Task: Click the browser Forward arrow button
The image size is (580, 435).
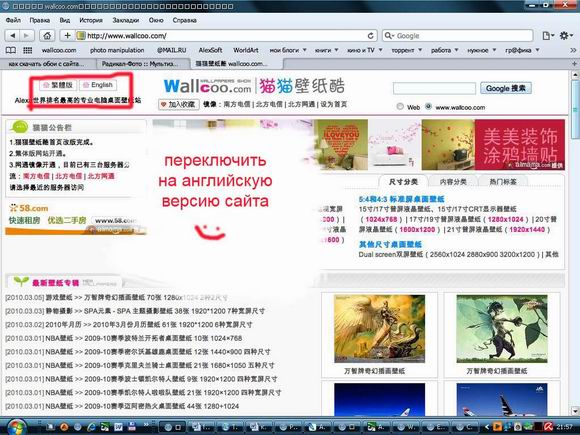Action: [x=27, y=36]
